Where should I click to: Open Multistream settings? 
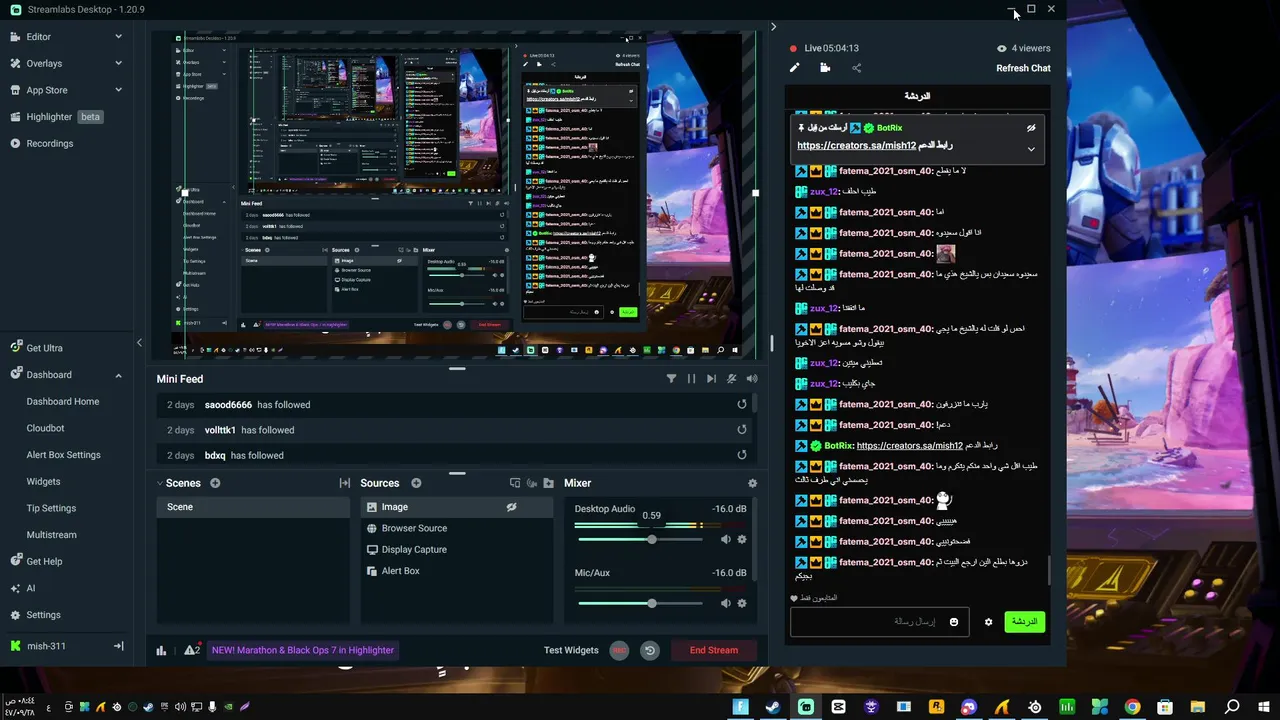[x=51, y=535]
